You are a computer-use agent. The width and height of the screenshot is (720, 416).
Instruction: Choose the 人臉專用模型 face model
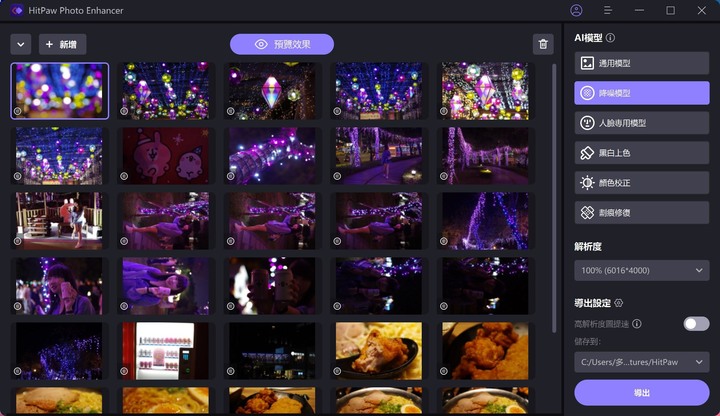pos(641,123)
